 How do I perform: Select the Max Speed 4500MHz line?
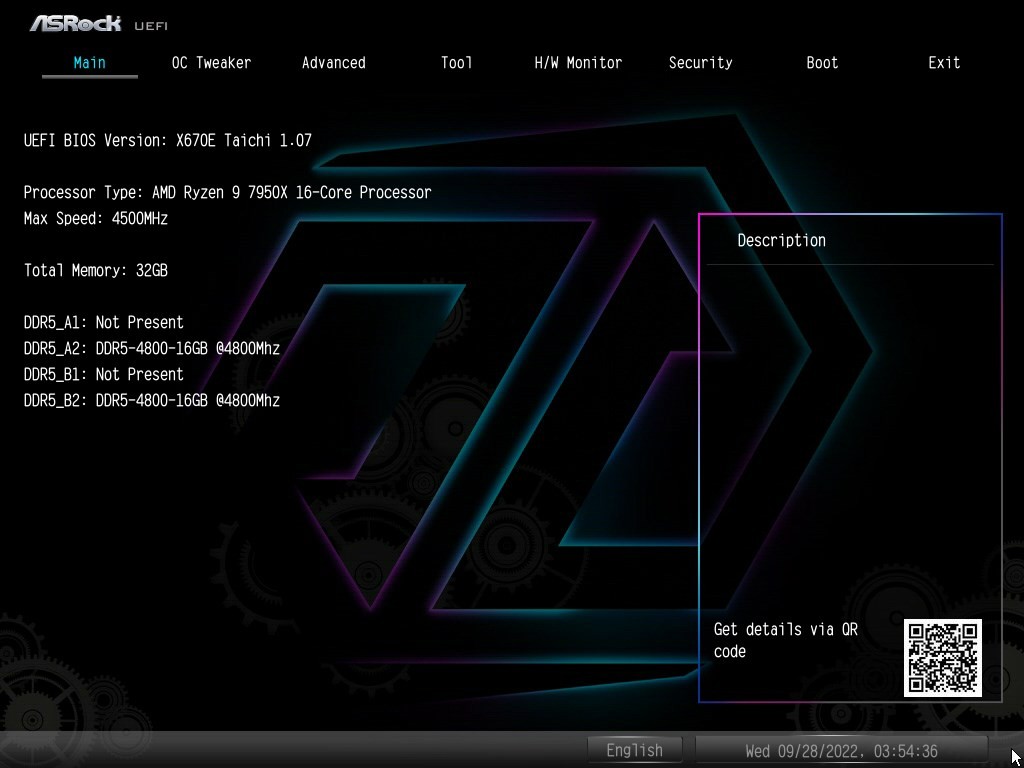pyautogui.click(x=95, y=218)
